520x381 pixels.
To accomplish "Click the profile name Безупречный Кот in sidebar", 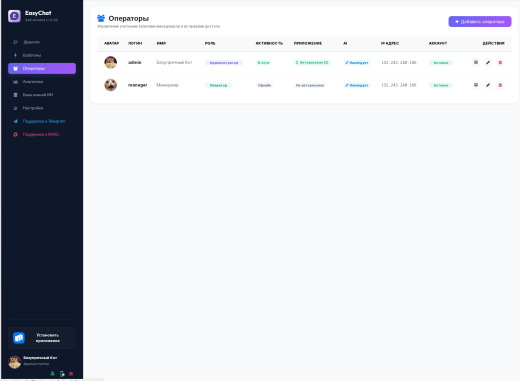I will pos(40,358).
